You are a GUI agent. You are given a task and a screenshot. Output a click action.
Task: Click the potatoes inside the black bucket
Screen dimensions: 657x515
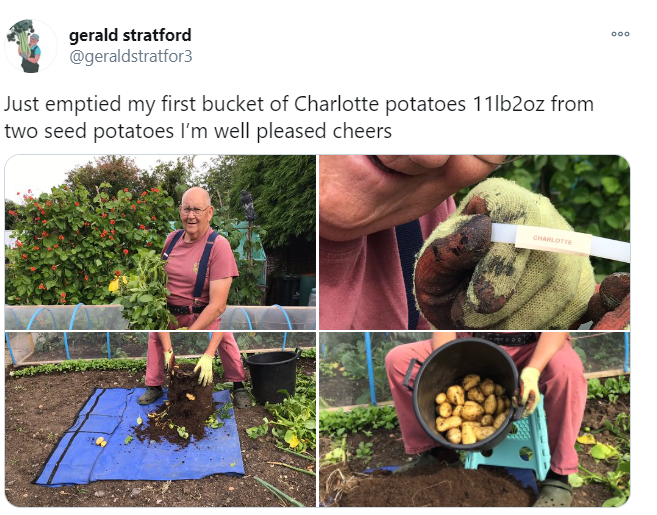coord(472,409)
